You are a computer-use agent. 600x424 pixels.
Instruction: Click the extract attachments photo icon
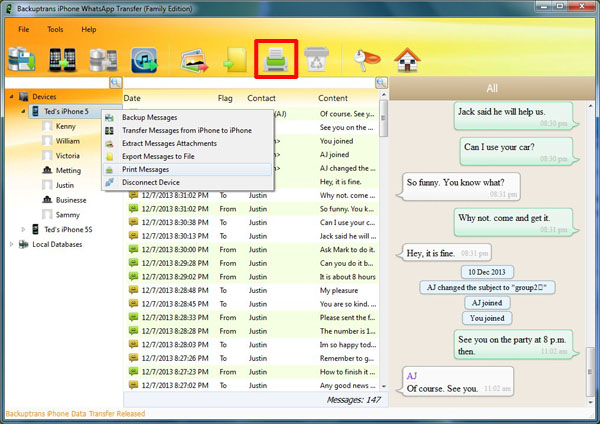pyautogui.click(x=194, y=60)
